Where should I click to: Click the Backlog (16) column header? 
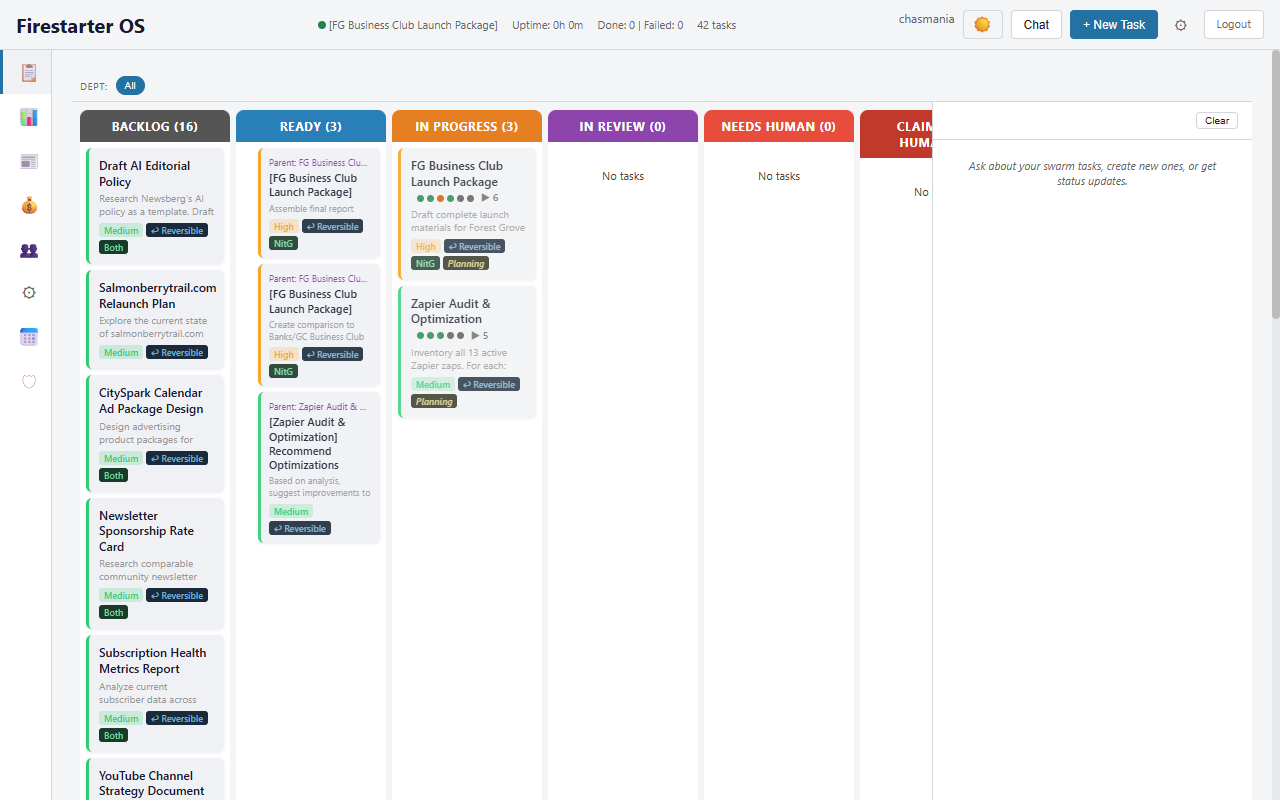(155, 126)
